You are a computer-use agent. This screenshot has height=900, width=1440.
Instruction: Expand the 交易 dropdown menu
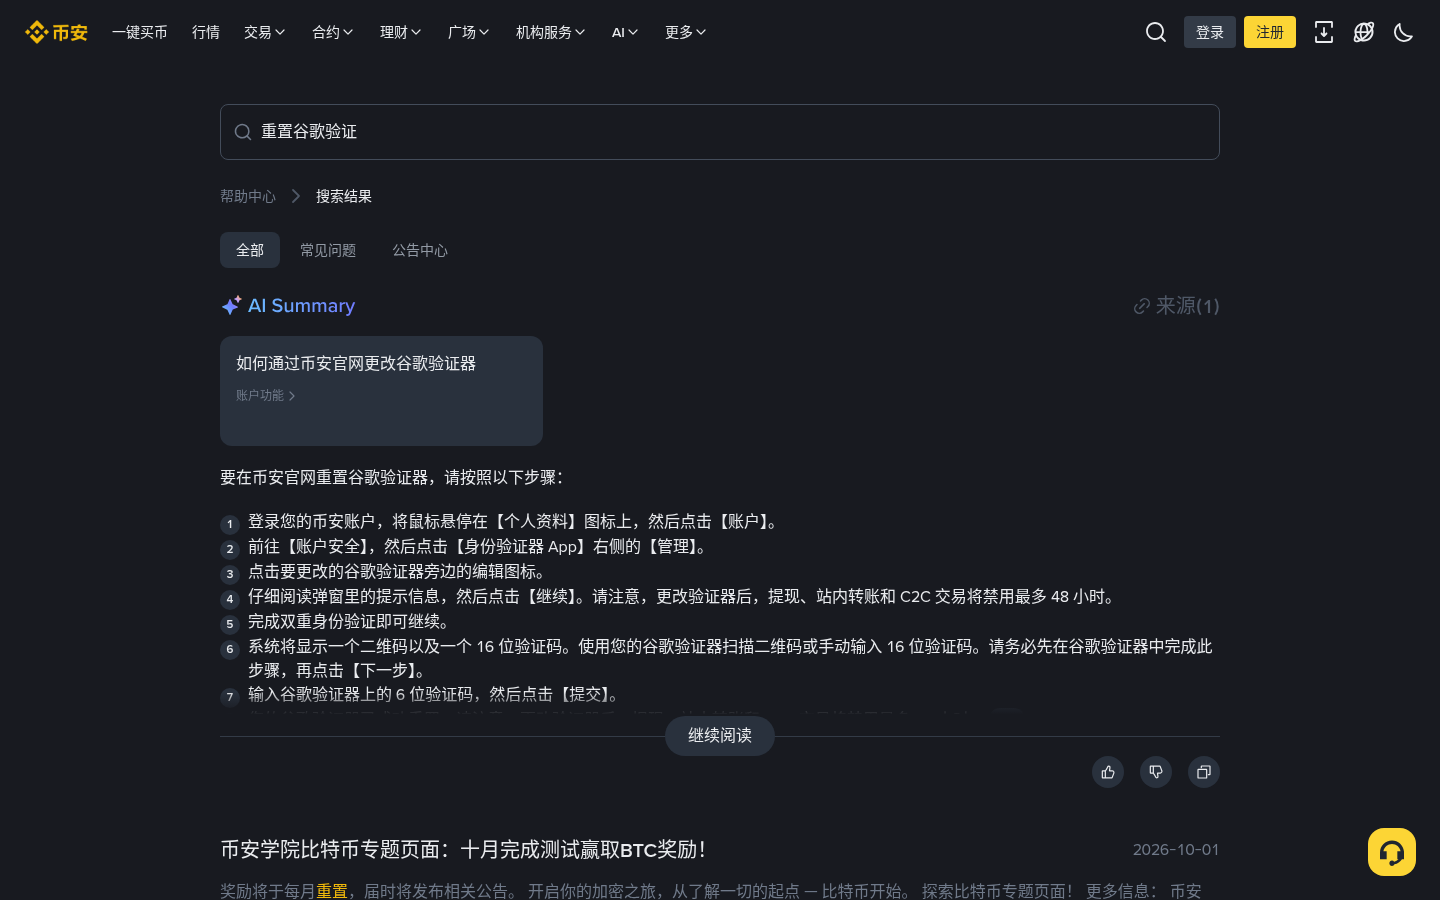click(264, 32)
